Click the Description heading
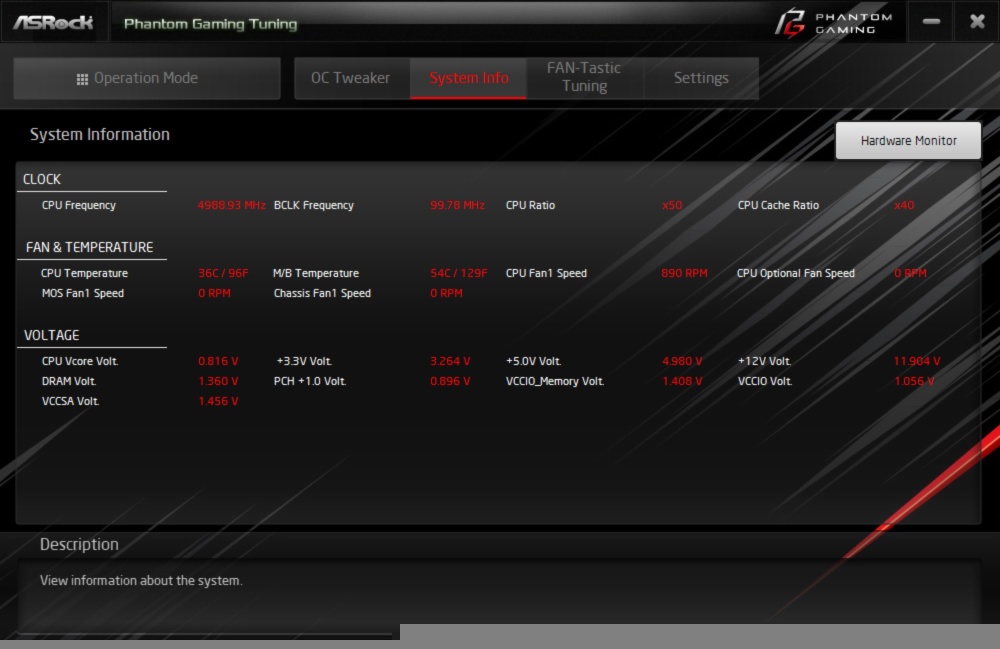Viewport: 1000px width, 649px height. 79,544
